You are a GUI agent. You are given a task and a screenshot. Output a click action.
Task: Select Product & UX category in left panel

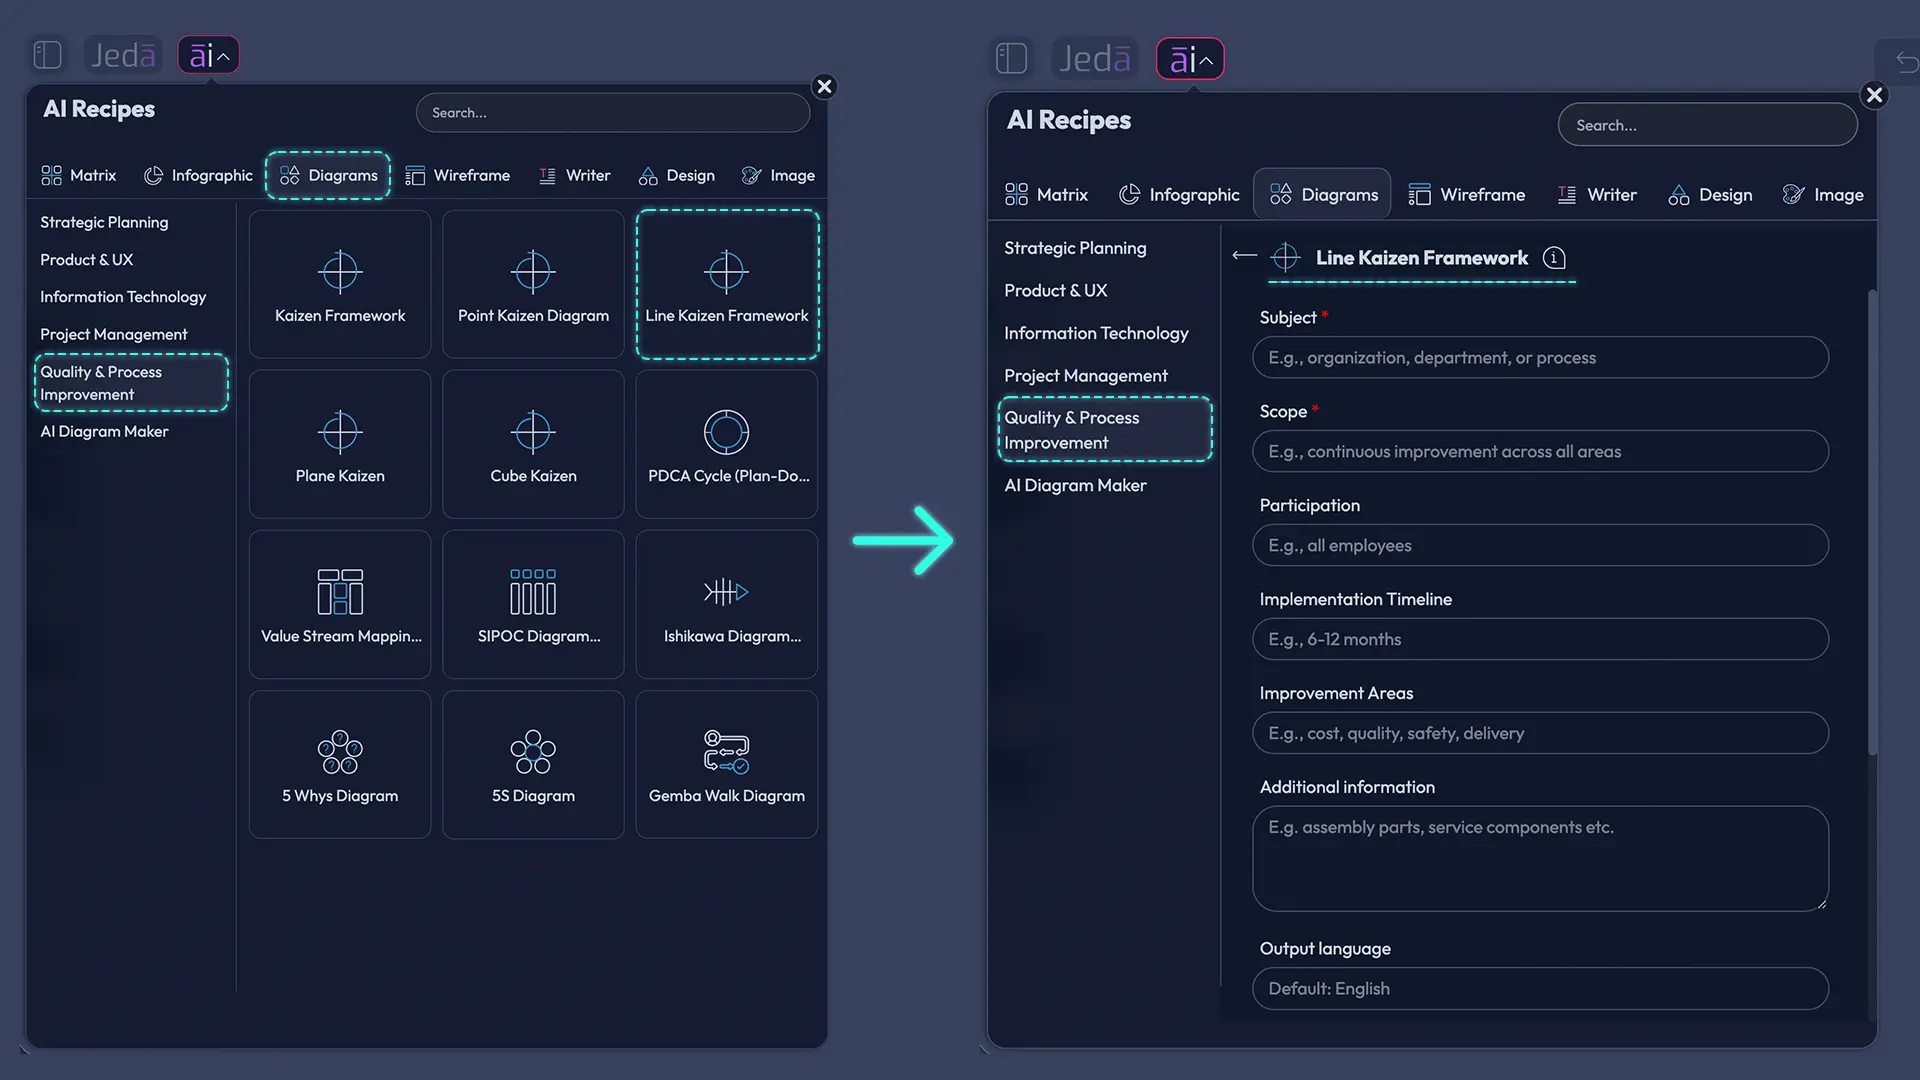[x=86, y=259]
